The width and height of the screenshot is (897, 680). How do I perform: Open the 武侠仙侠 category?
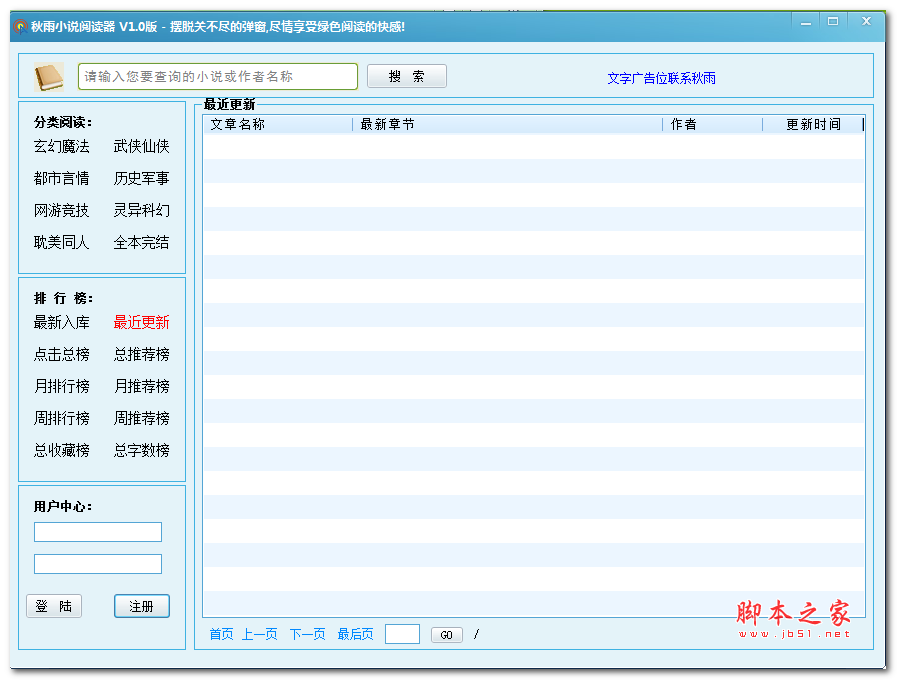[141, 146]
